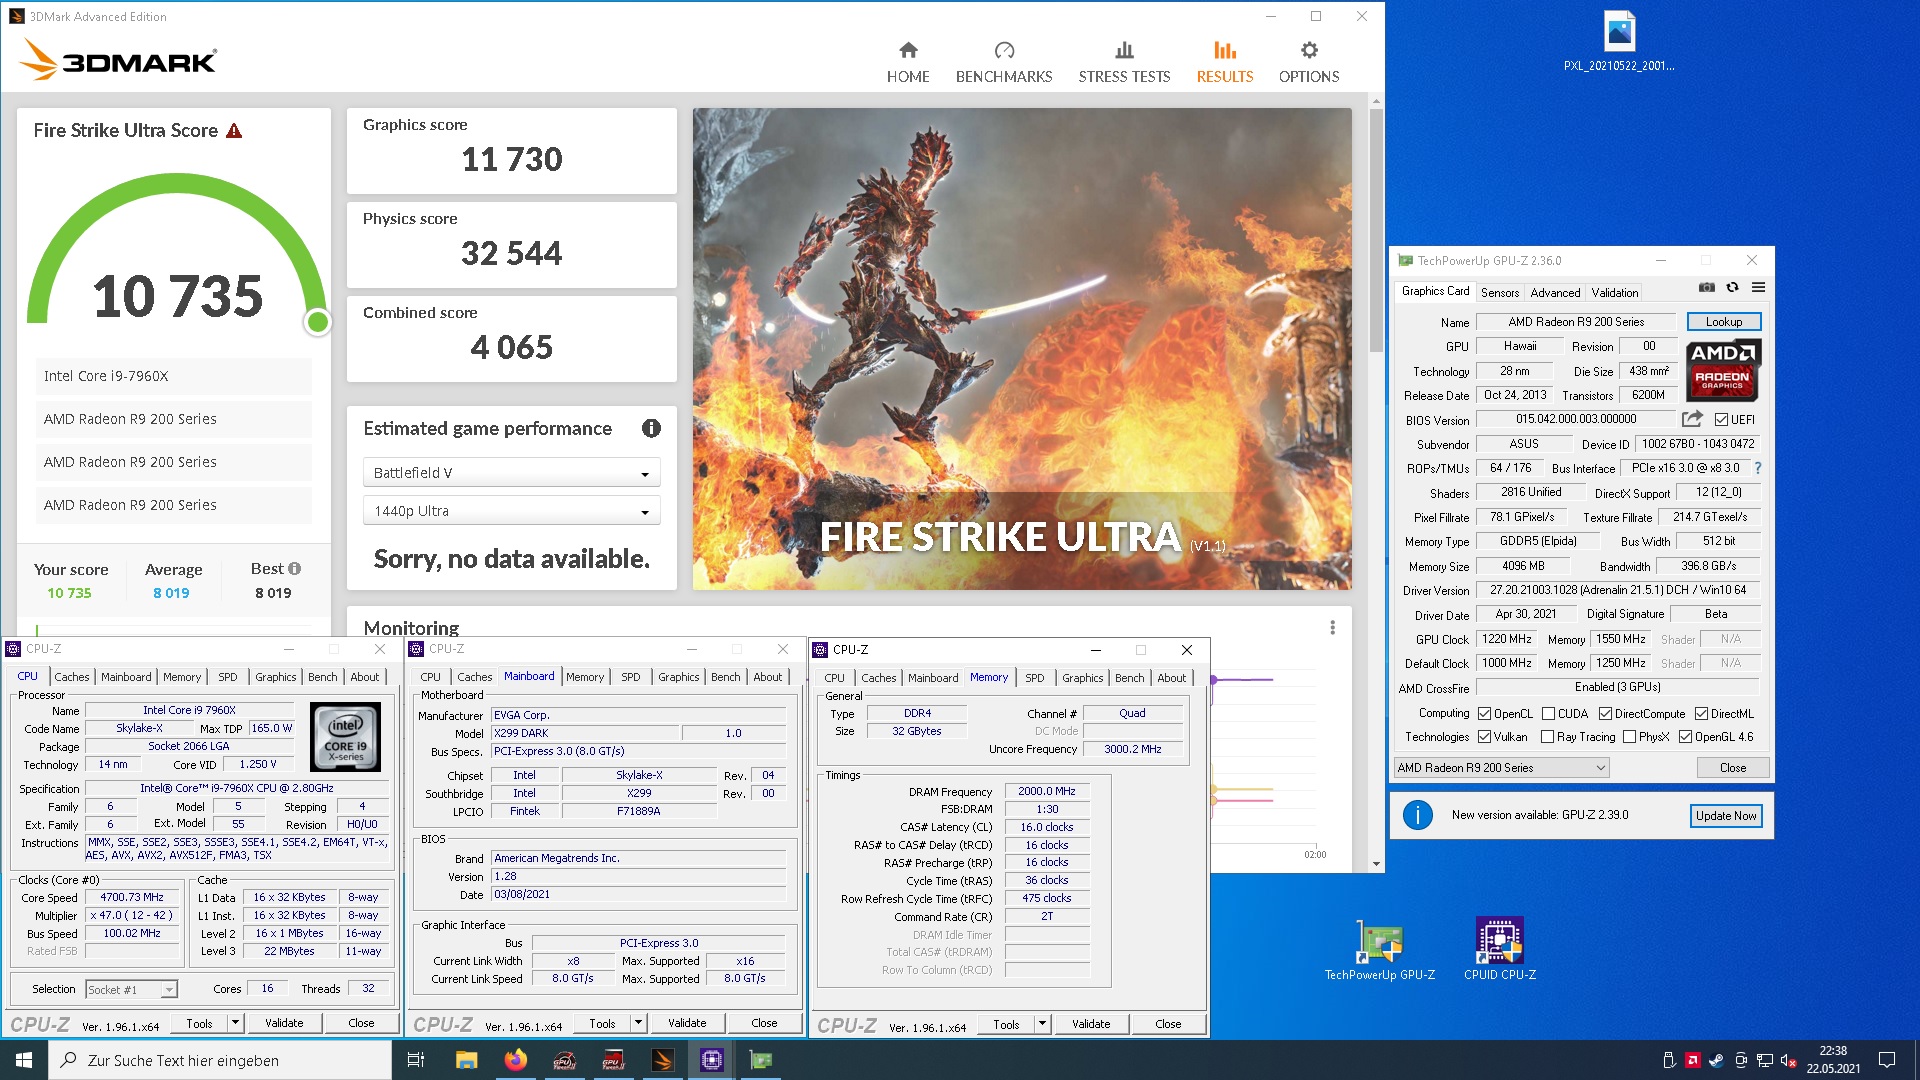Expand Tools dropdown arrow in CPU-Z Mainboard window

[638, 1023]
